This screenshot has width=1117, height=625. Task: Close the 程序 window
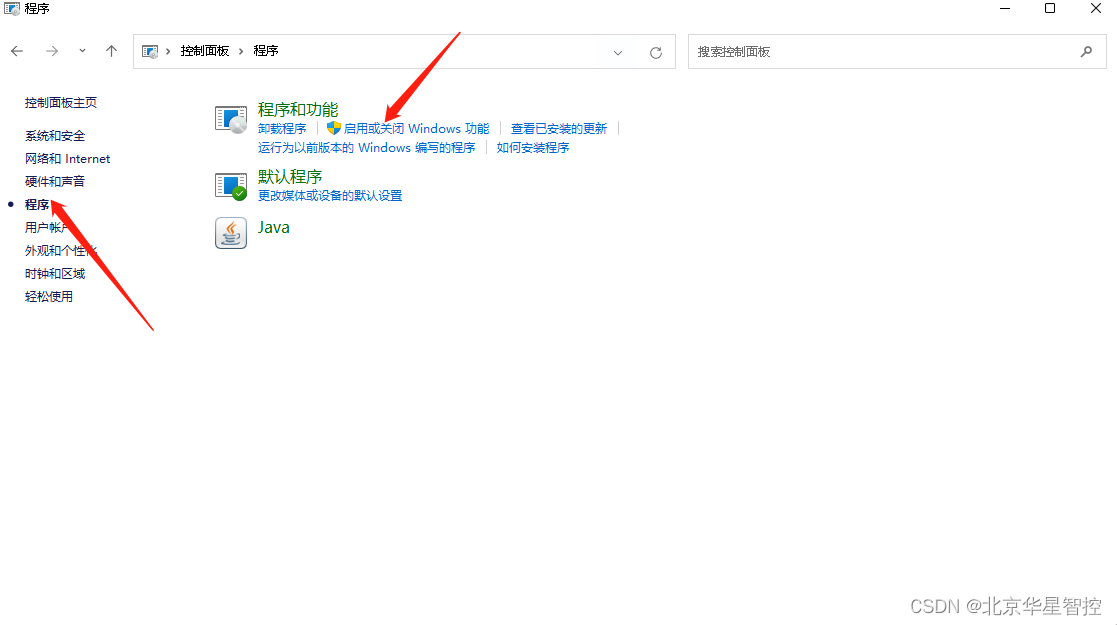coord(1096,9)
